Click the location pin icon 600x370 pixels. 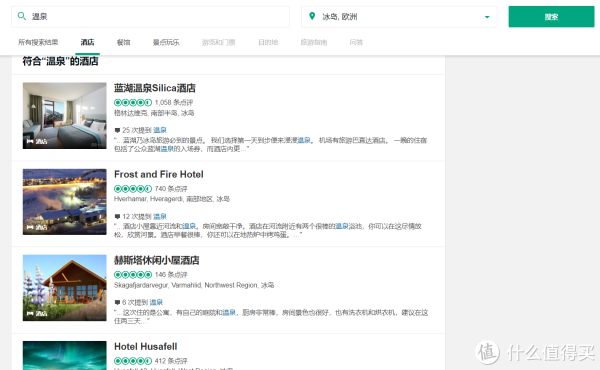point(312,16)
